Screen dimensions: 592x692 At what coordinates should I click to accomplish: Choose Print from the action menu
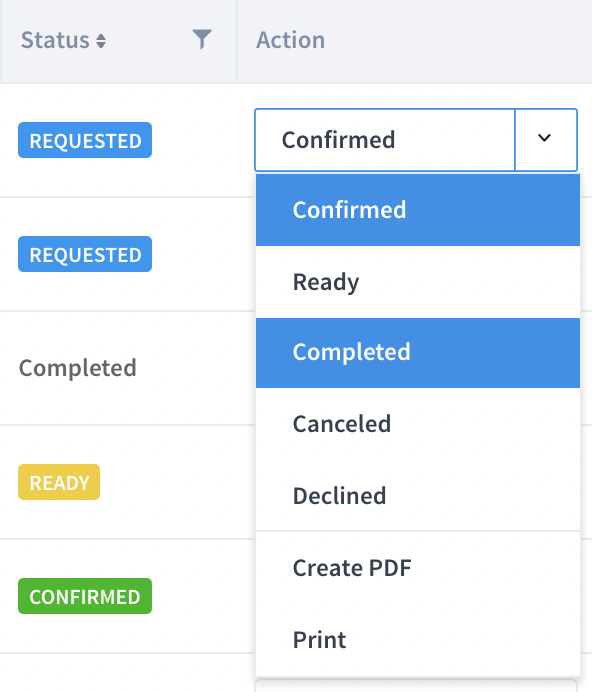(x=418, y=640)
